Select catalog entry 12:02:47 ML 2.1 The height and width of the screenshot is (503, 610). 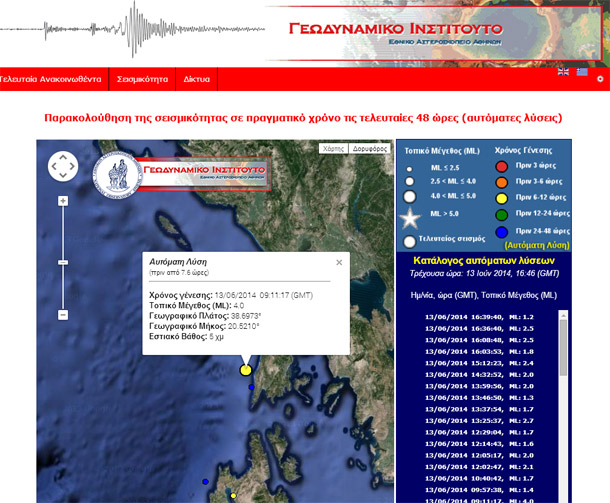coord(479,467)
